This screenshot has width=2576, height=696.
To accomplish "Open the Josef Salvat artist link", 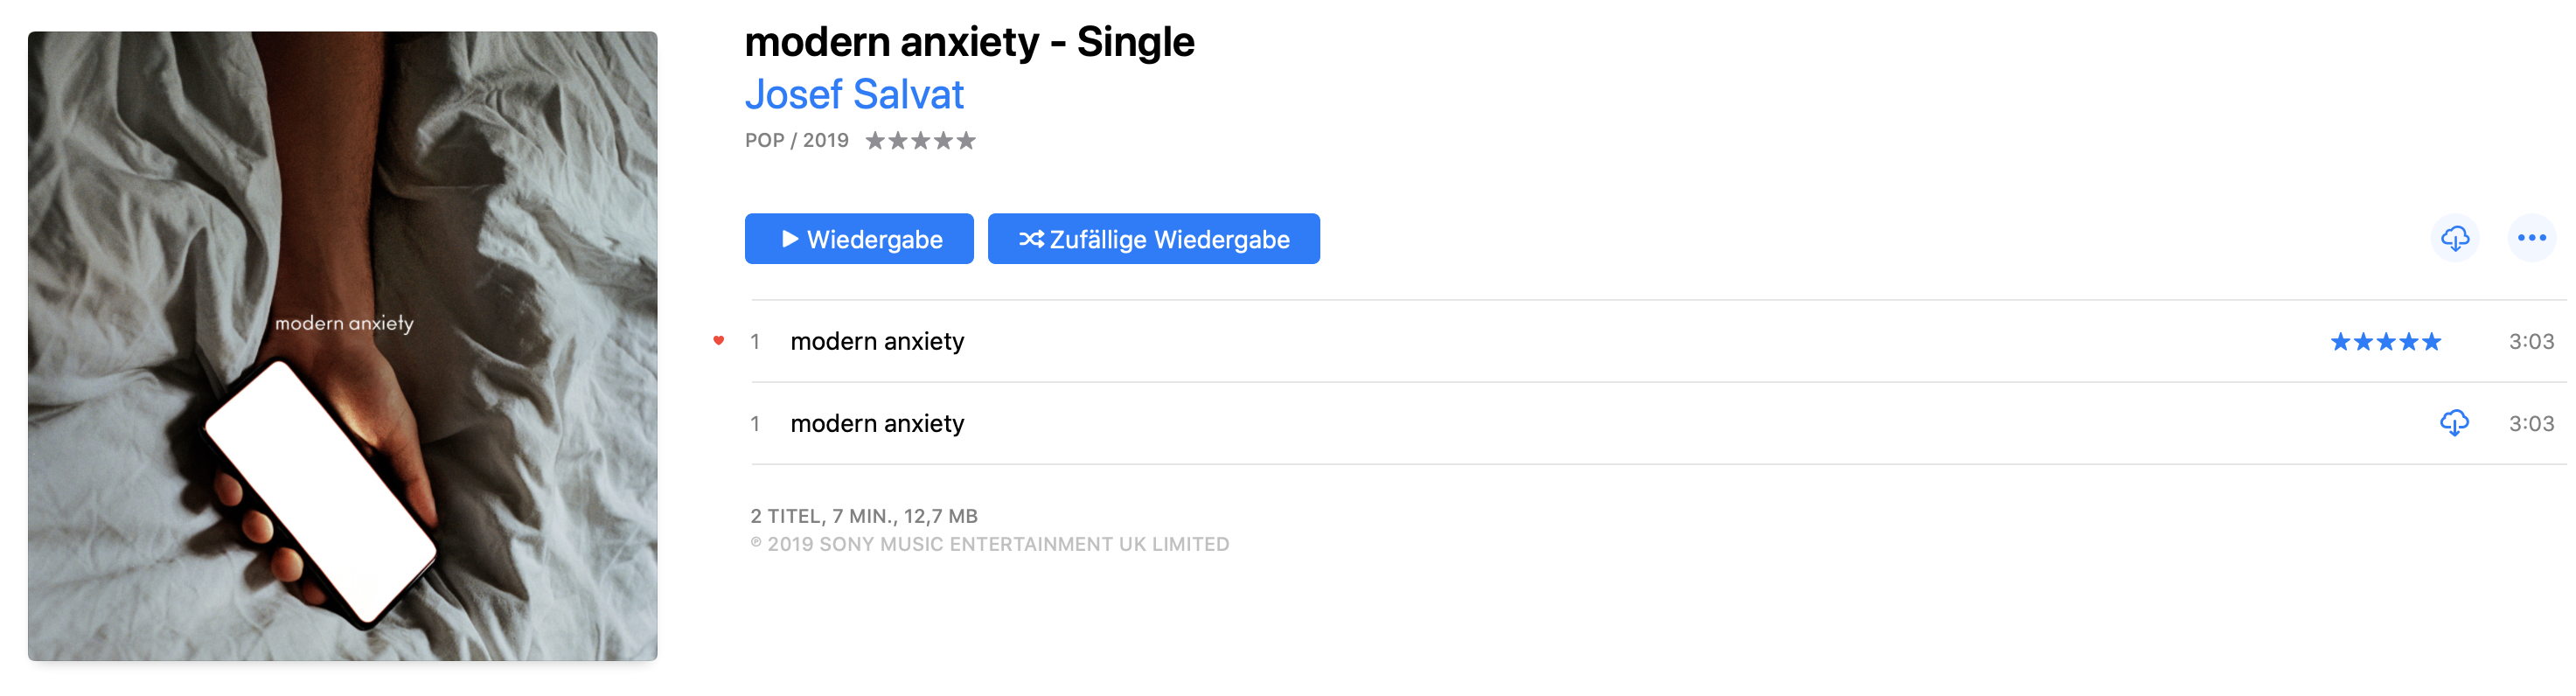I will 854,95.
